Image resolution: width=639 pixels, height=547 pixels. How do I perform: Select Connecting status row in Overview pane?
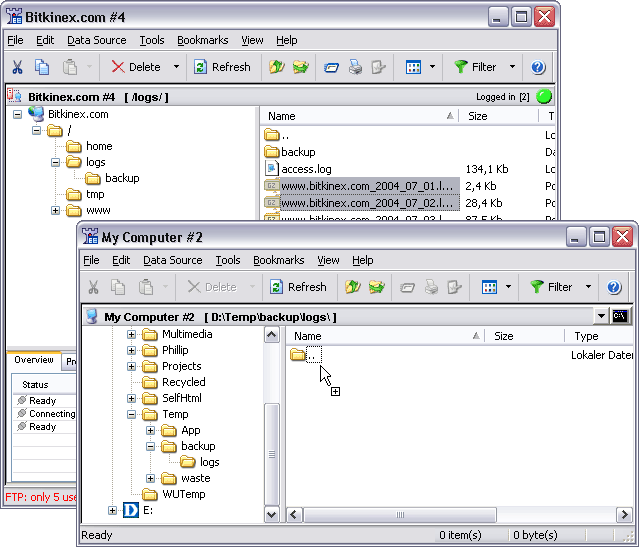click(x=45, y=414)
